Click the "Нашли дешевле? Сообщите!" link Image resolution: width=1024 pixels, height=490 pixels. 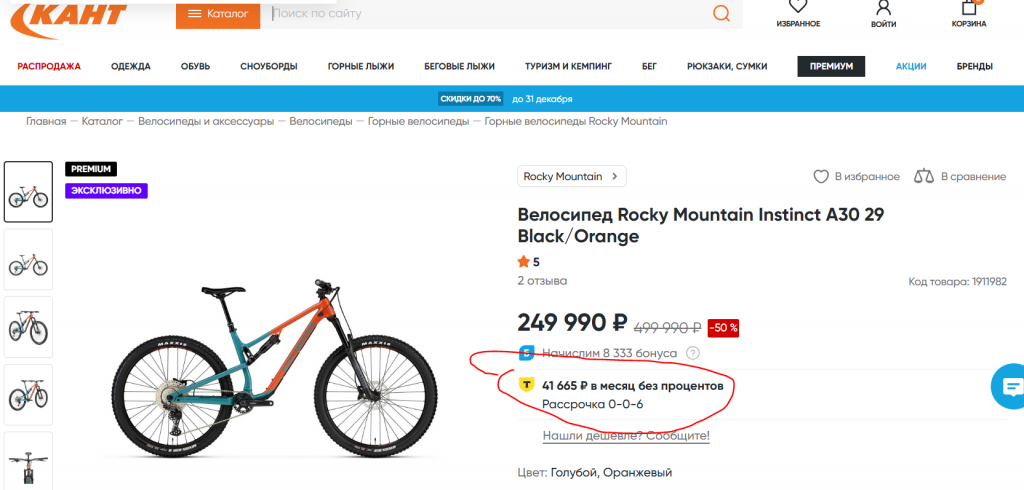[x=626, y=436]
